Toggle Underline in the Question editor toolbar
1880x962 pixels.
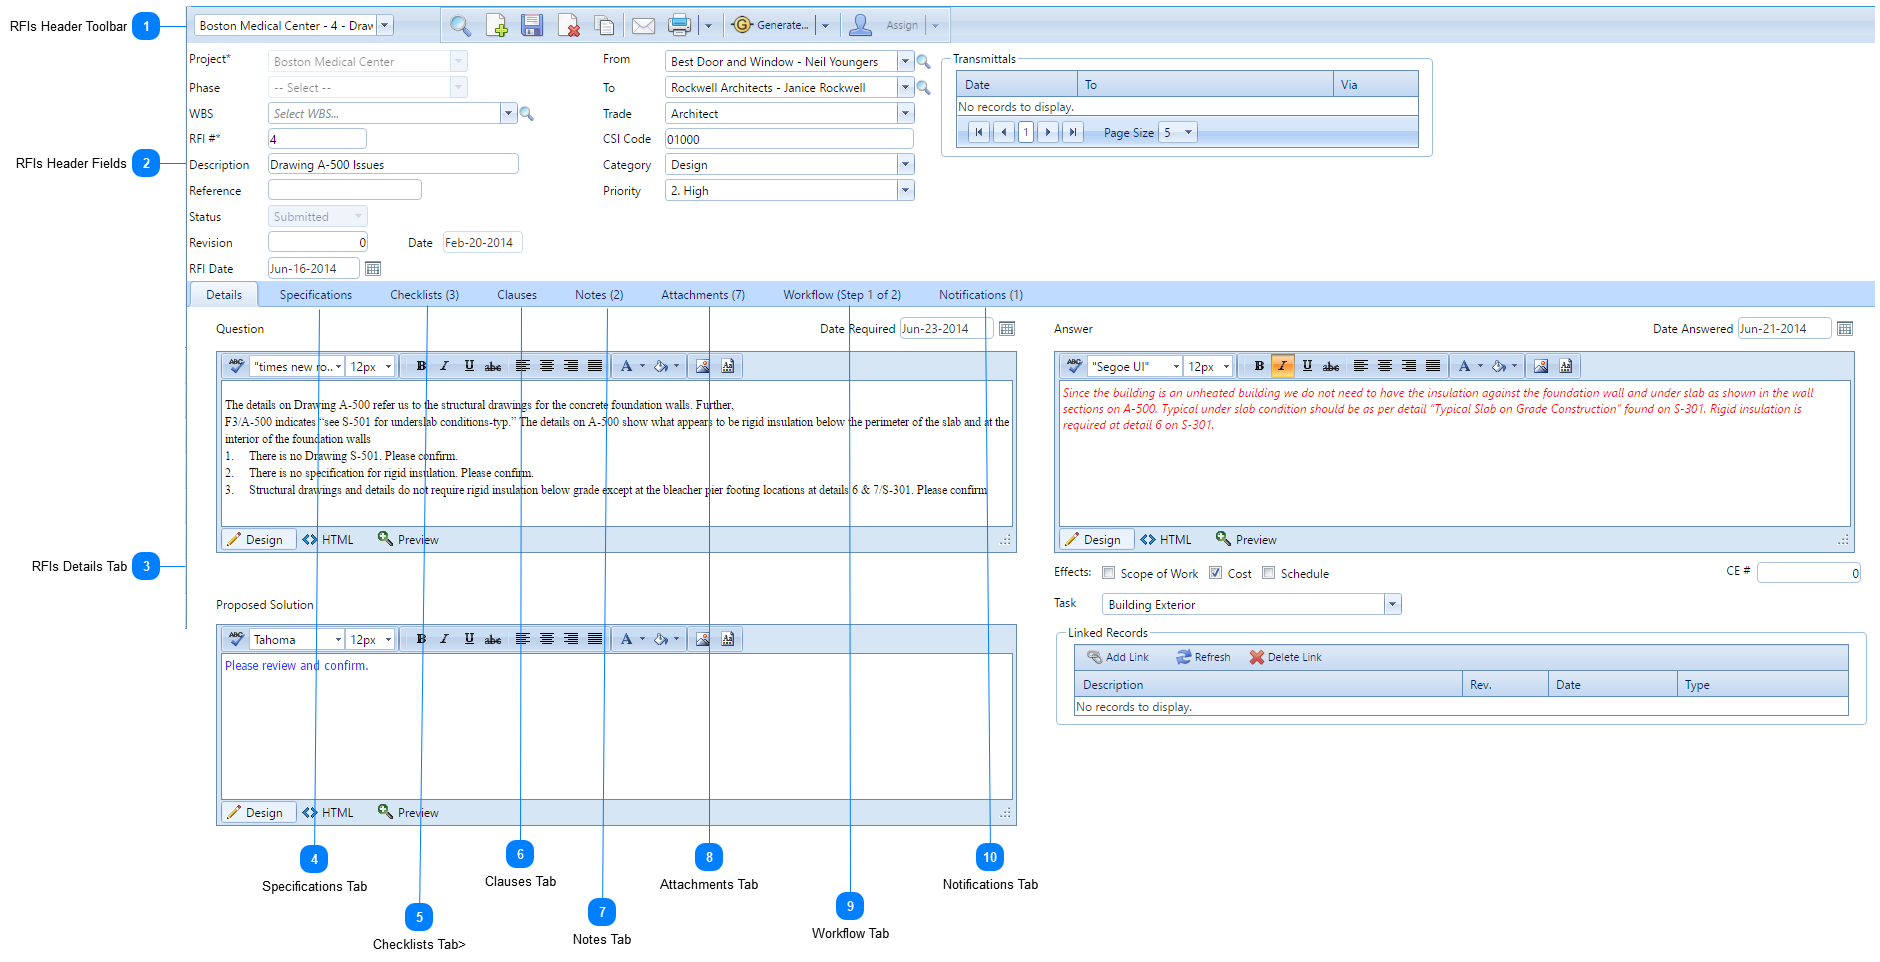click(x=469, y=366)
